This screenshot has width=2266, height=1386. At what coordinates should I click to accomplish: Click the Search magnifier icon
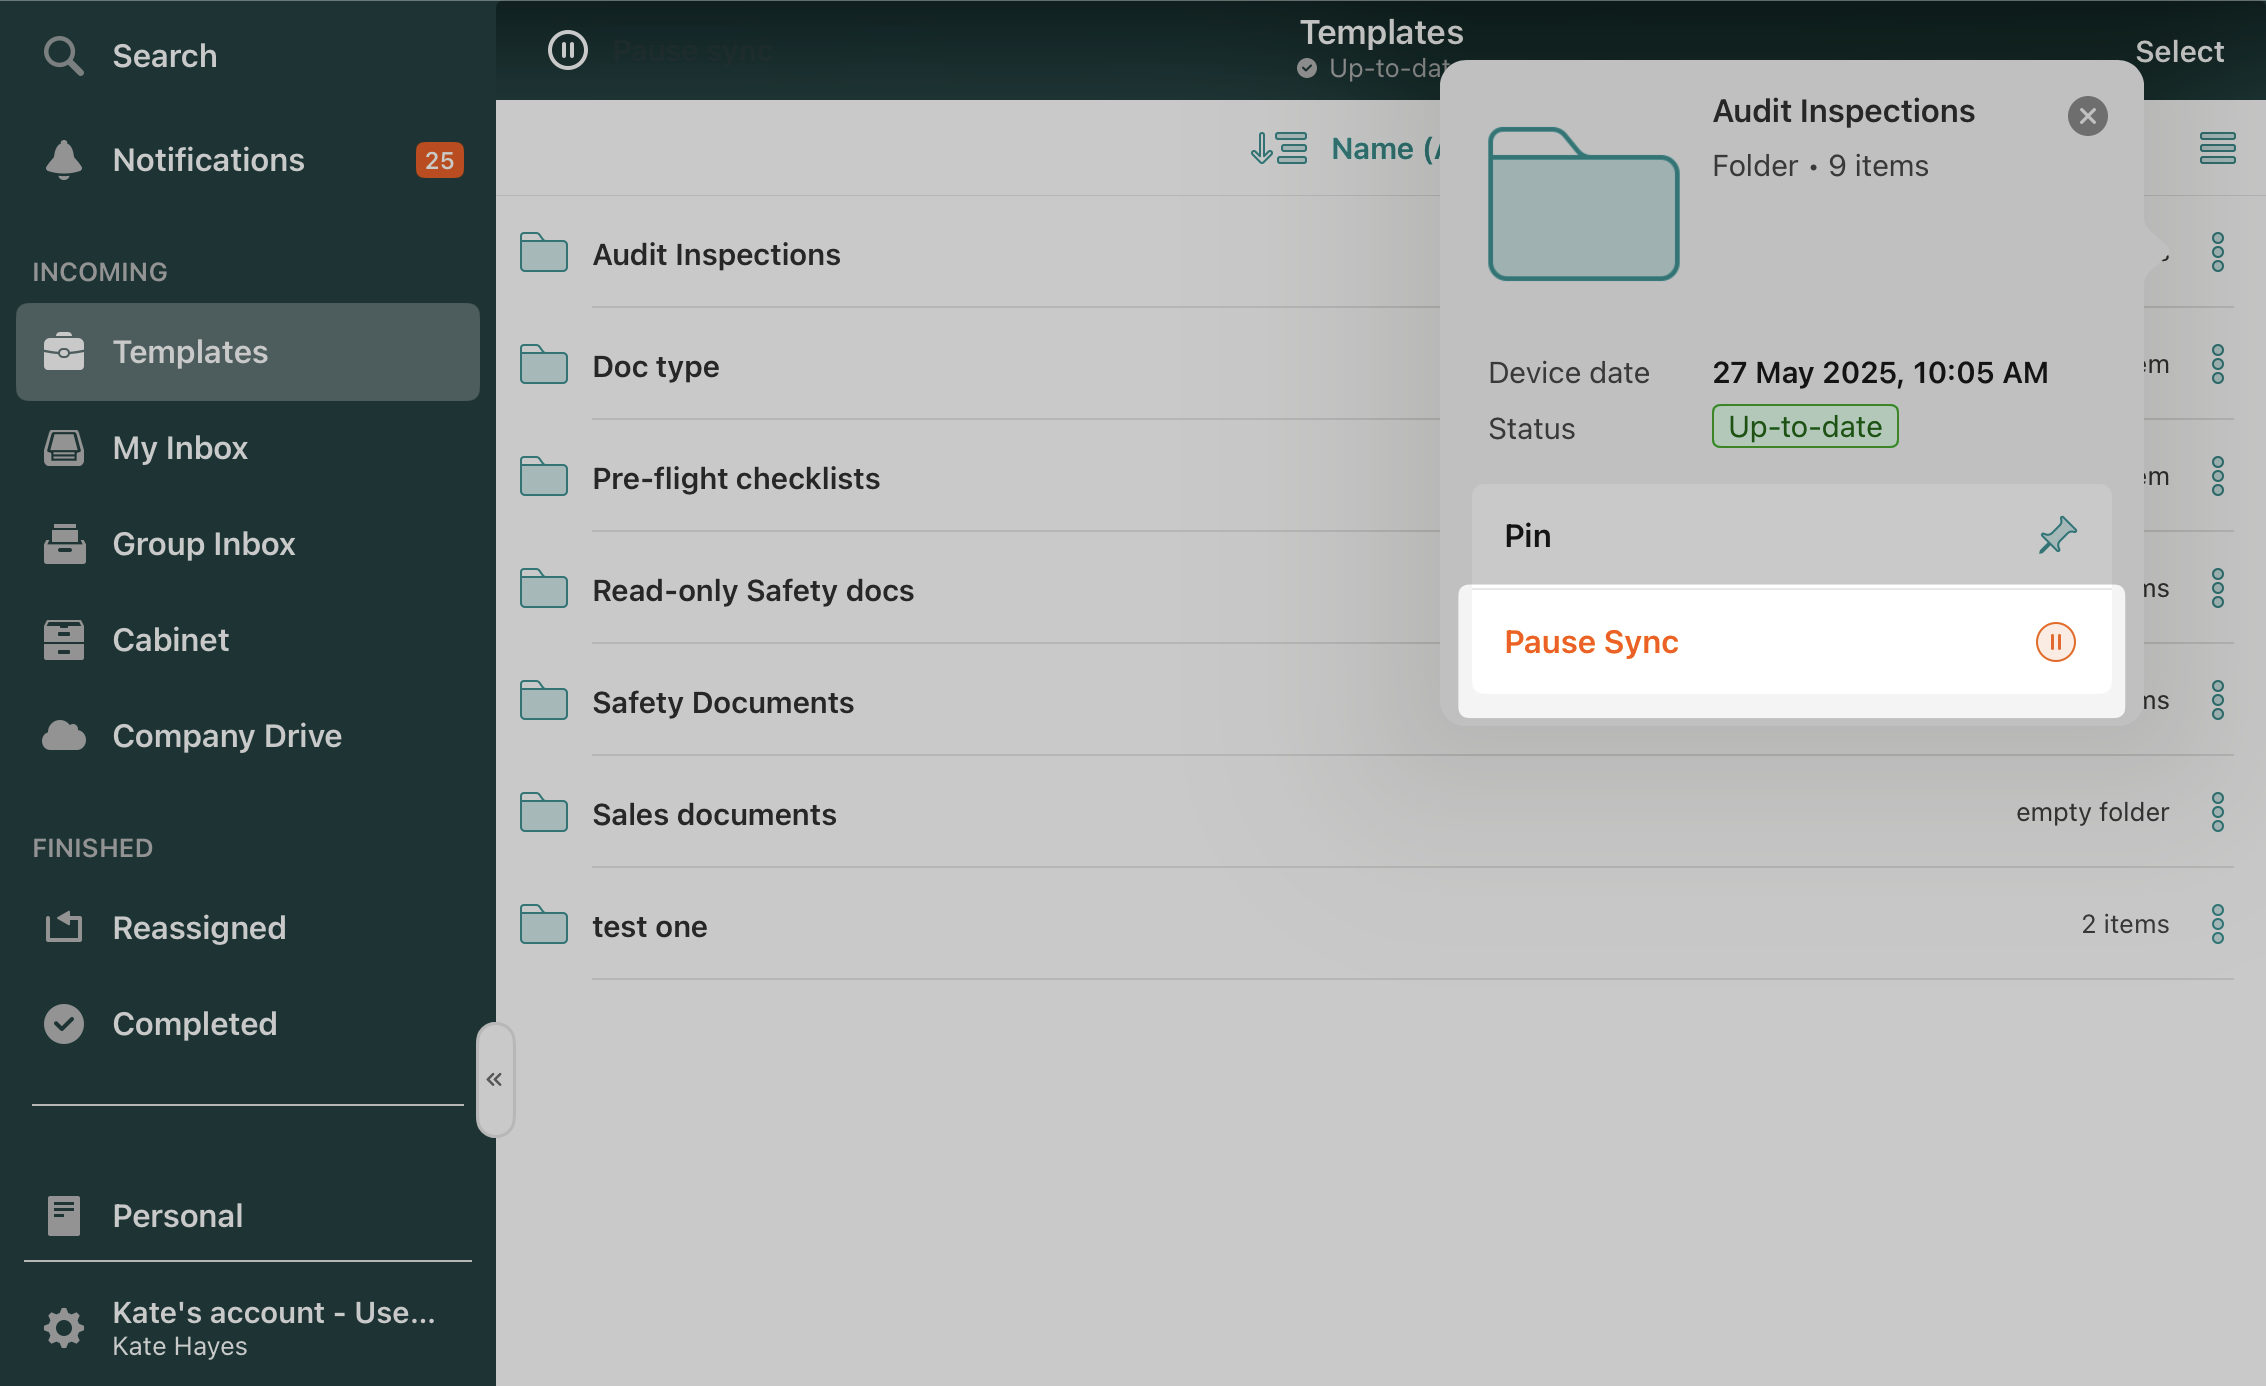63,56
